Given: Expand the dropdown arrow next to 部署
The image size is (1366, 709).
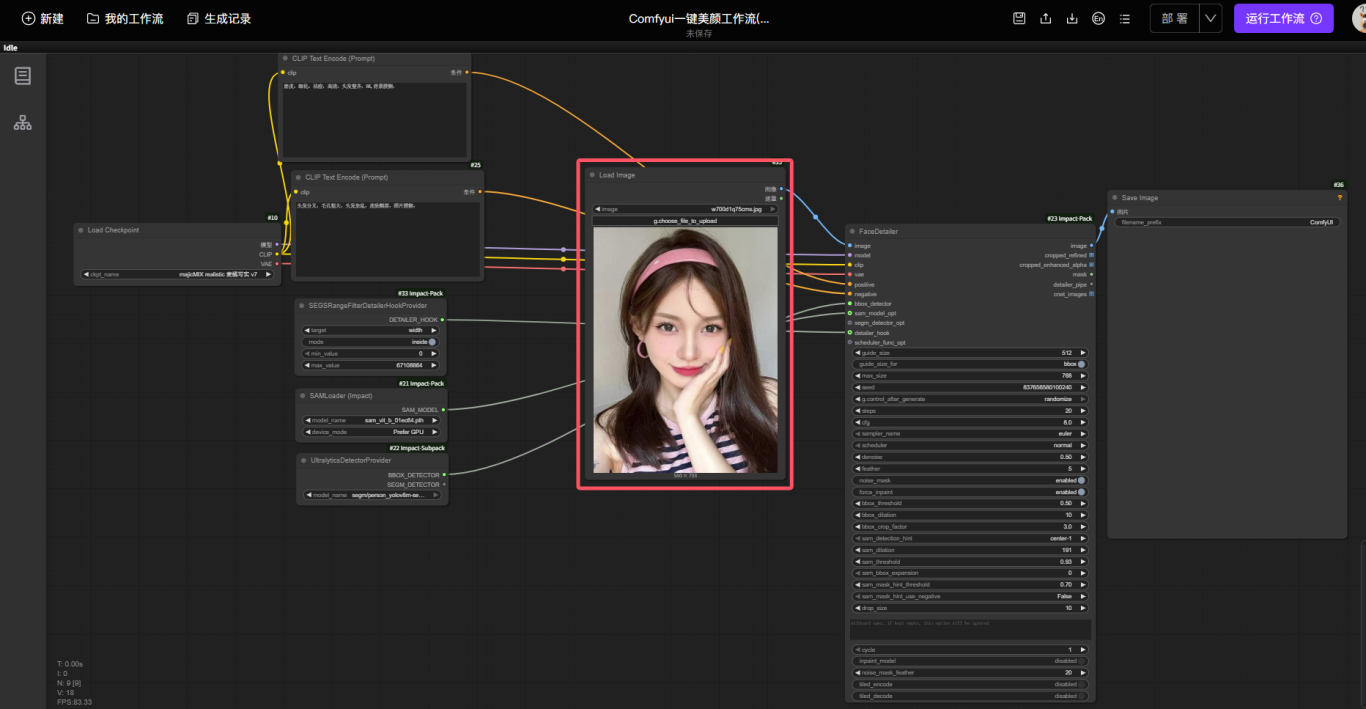Looking at the screenshot, I should point(1210,18).
